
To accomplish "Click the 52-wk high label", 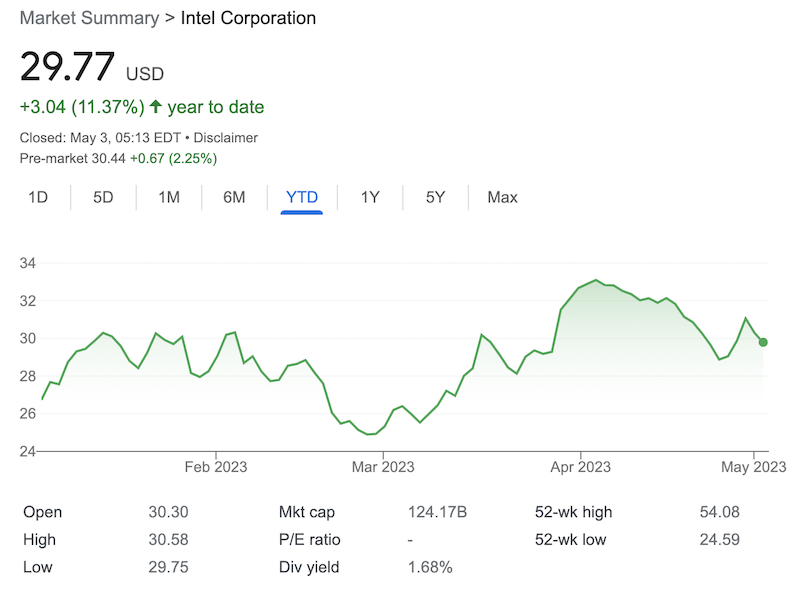I will (x=573, y=512).
